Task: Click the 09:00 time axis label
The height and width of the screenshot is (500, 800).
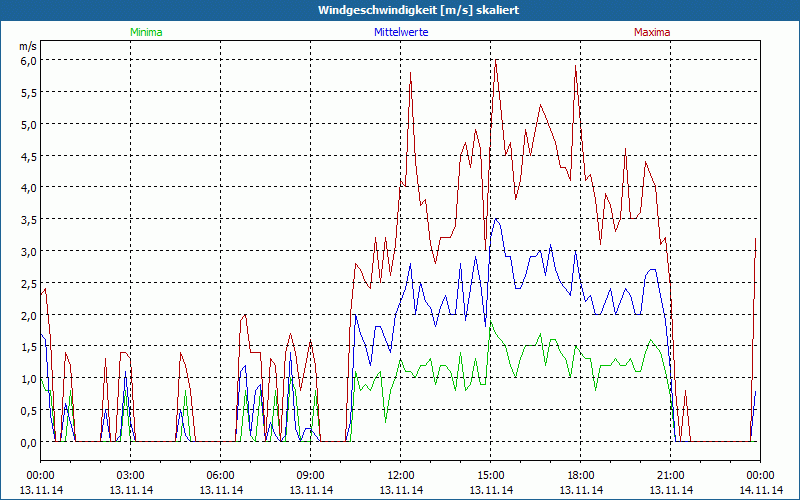Action: point(311,476)
